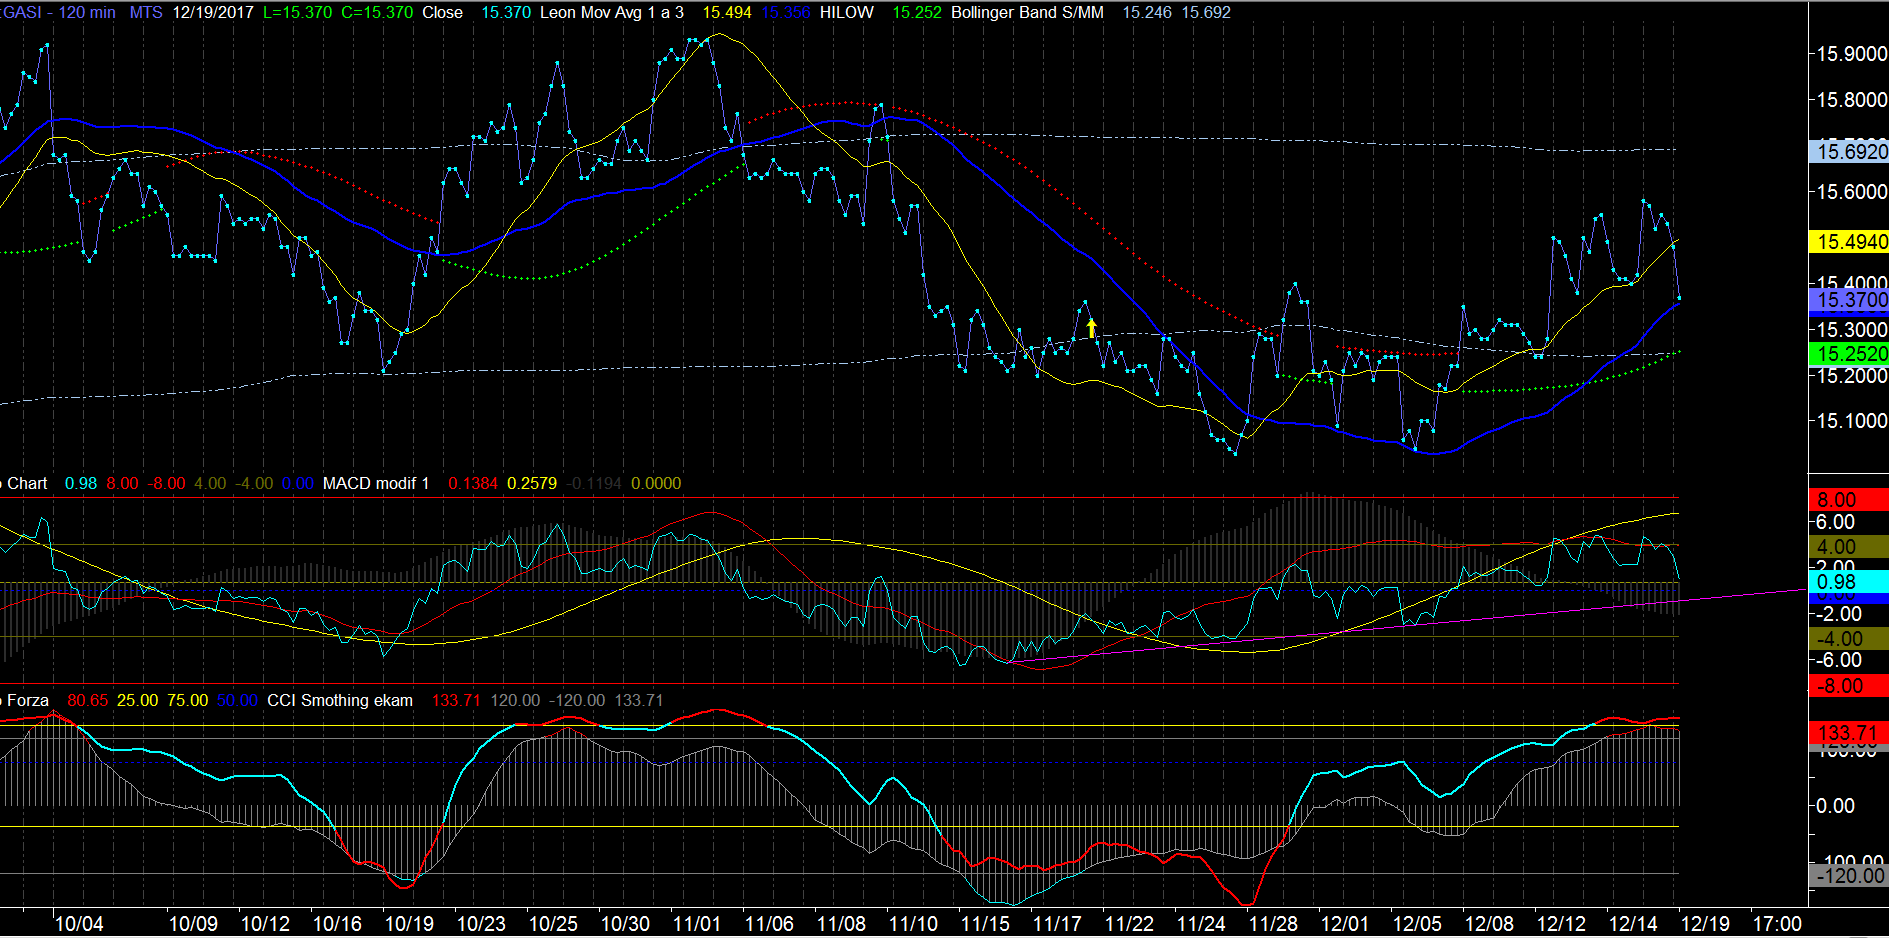This screenshot has width=1889, height=938.
Task: Click the 15.1000 price axis level
Action: (x=1852, y=421)
